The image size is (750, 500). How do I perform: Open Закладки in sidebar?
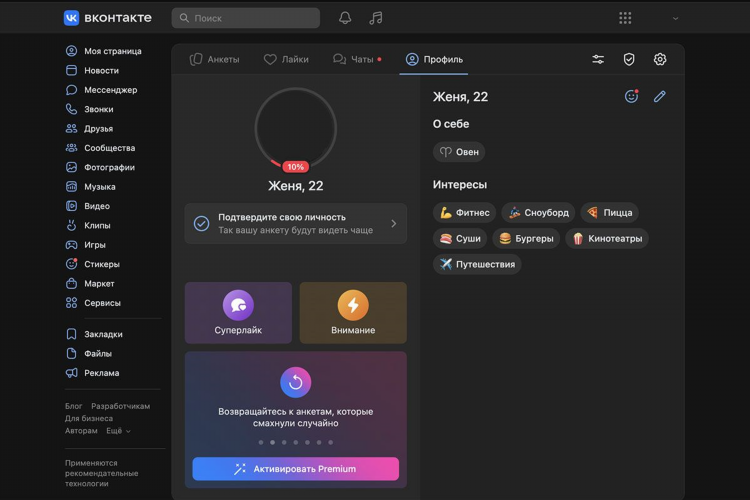(94, 334)
